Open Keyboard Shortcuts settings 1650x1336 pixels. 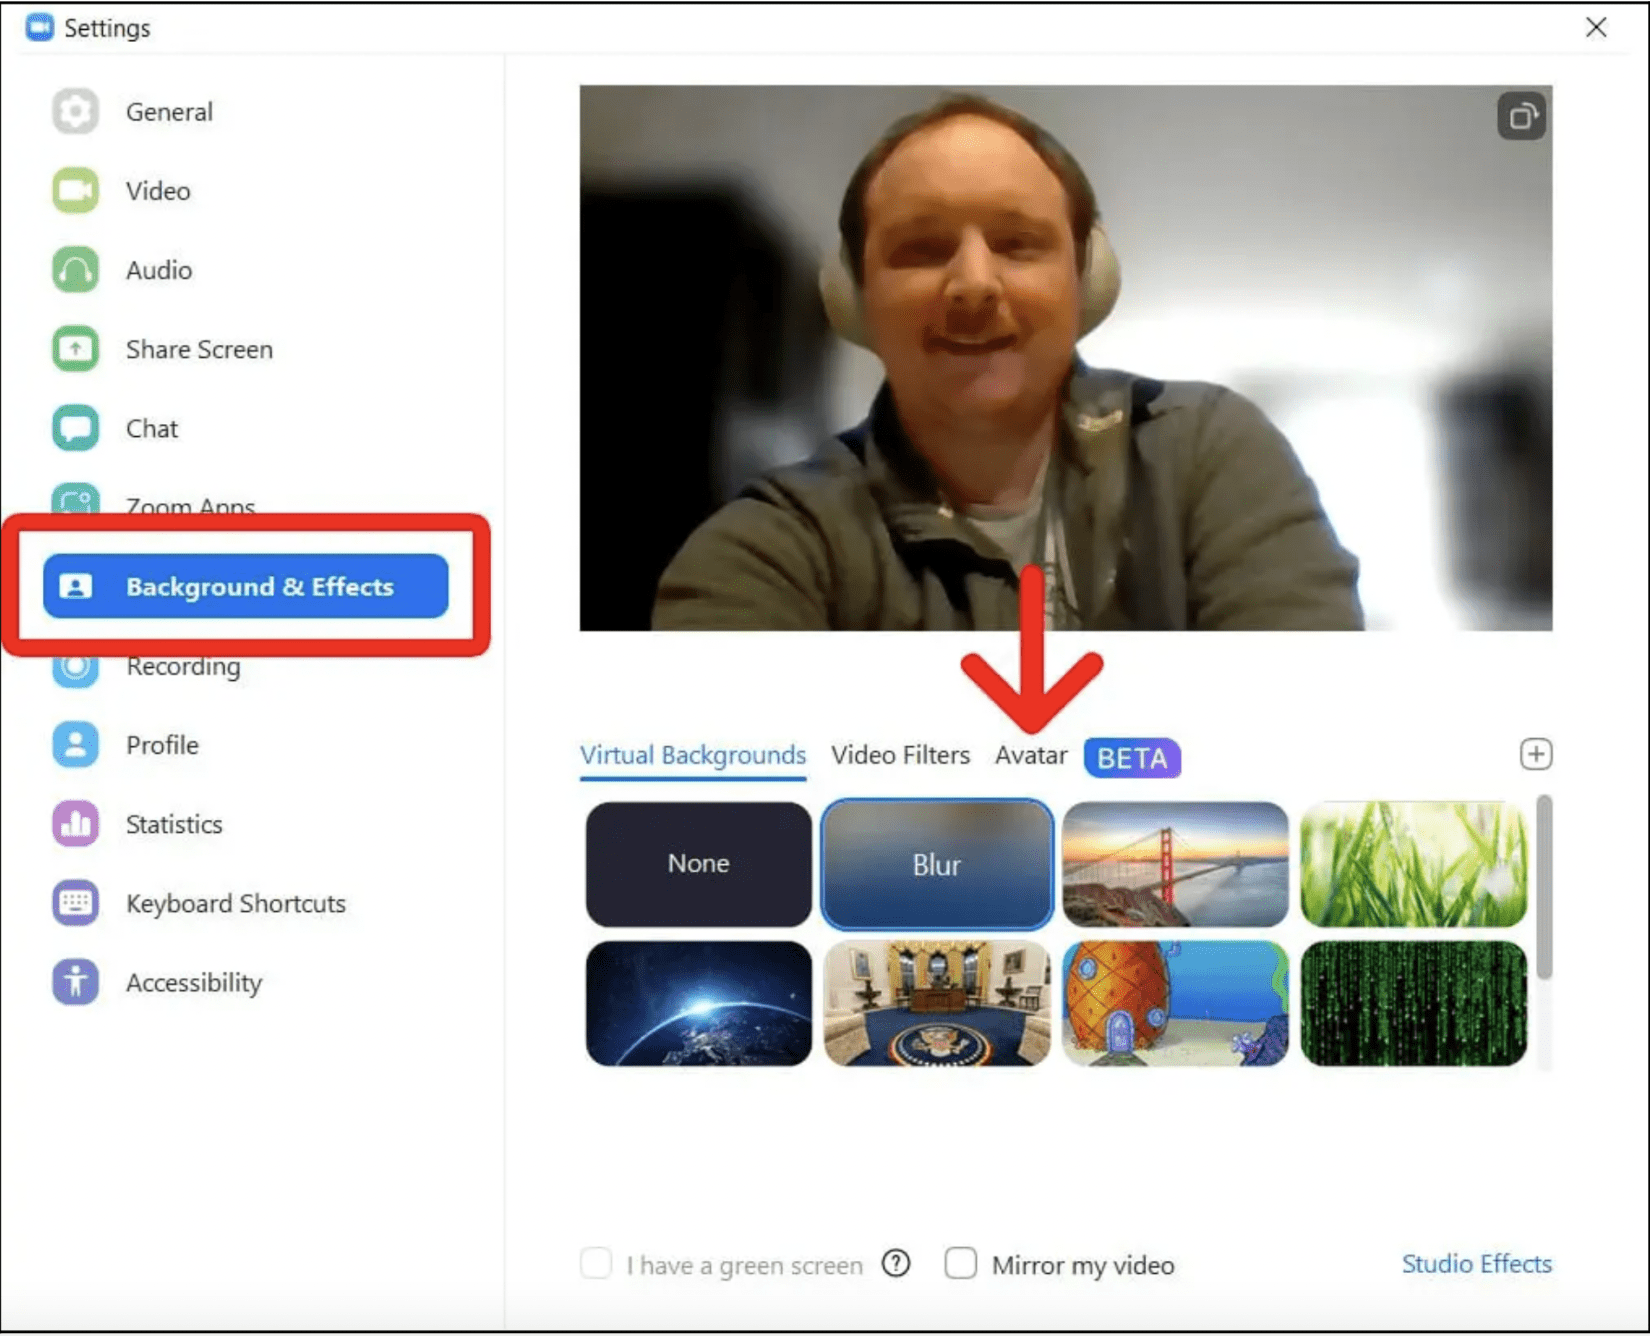235,903
